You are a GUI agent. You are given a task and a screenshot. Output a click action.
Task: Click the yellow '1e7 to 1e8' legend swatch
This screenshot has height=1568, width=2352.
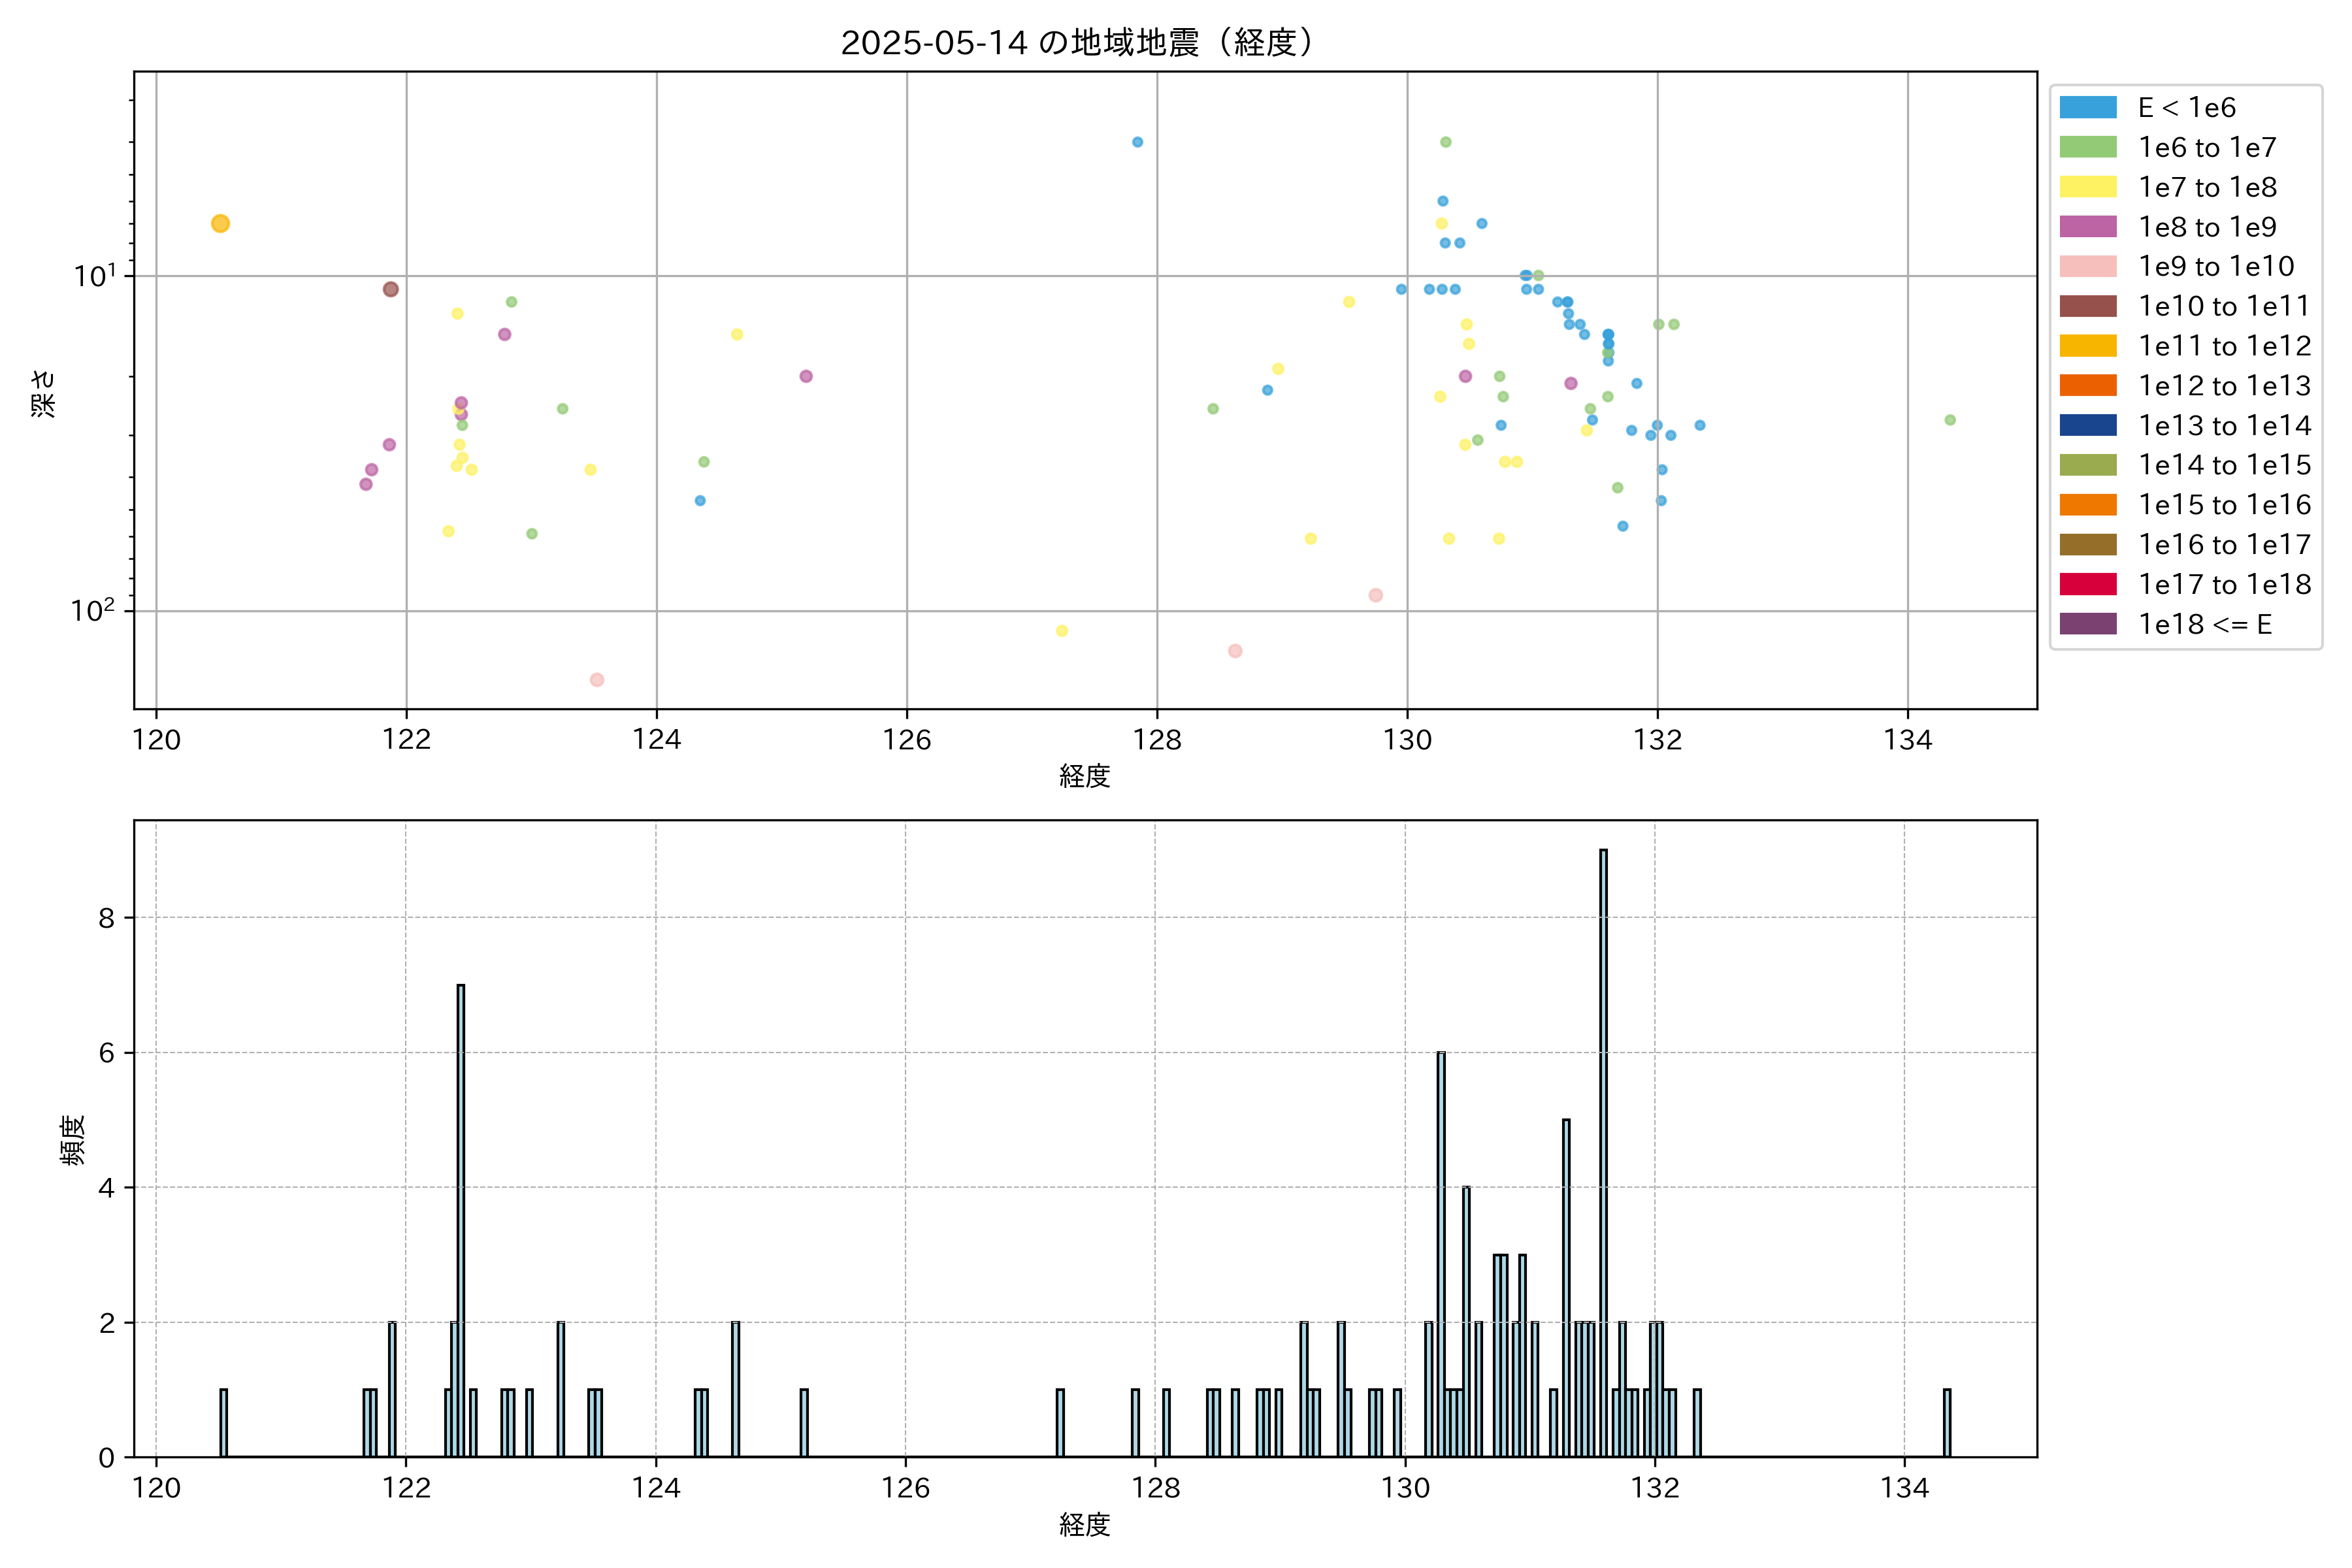point(2088,187)
